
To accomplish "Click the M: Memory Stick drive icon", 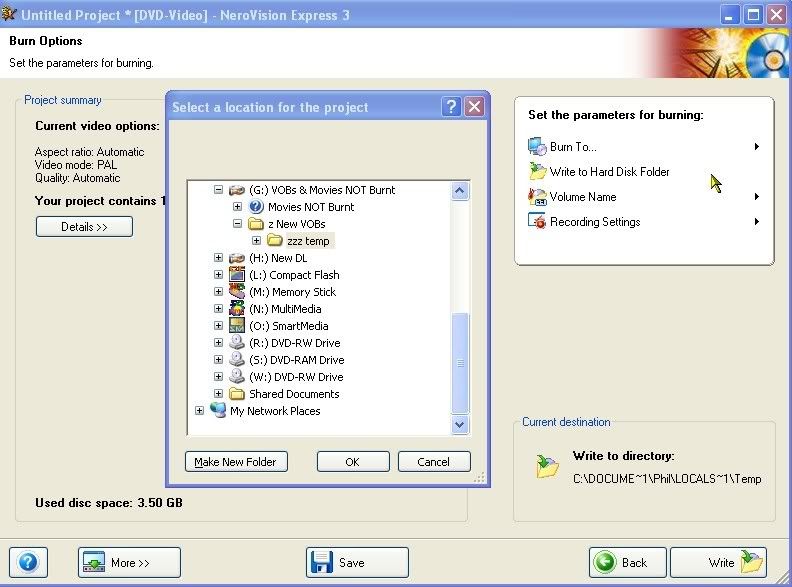I will click(x=237, y=291).
